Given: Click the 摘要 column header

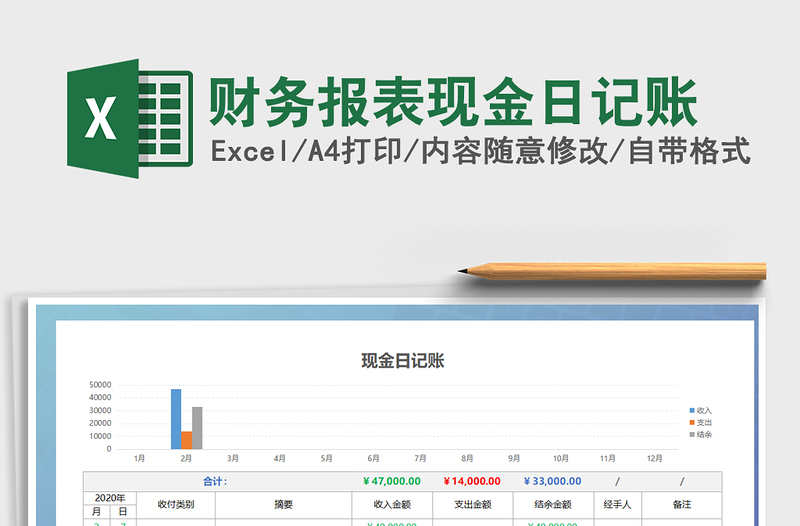Looking at the screenshot, I should tap(283, 505).
